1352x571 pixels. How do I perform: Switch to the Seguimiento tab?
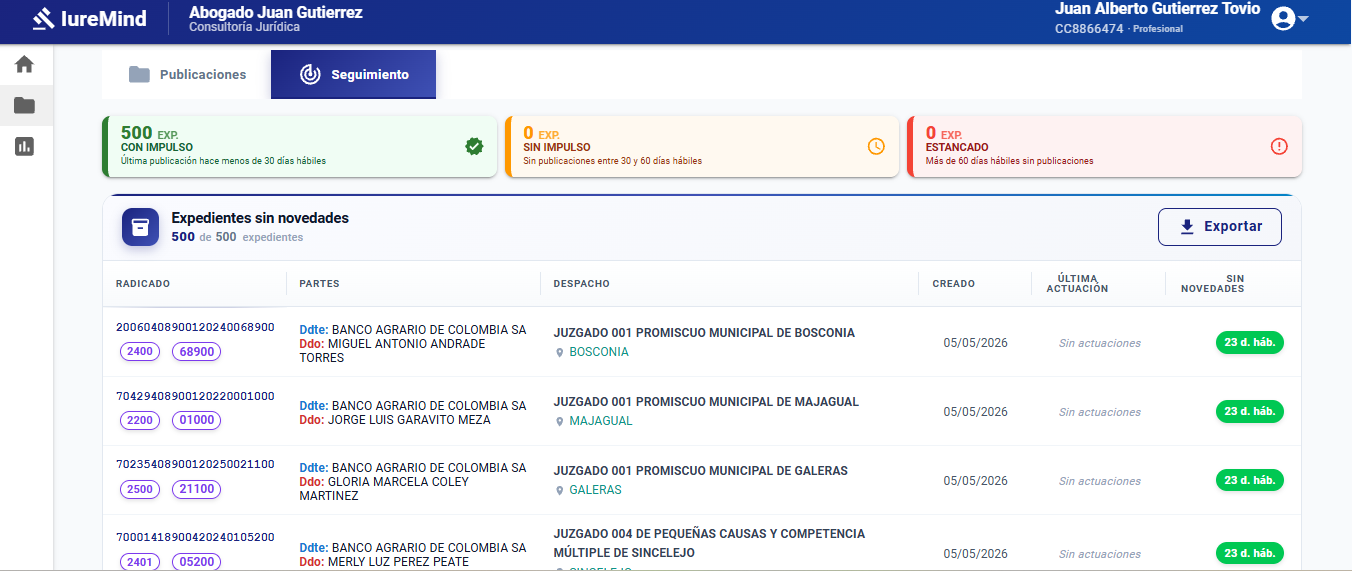pyautogui.click(x=353, y=75)
